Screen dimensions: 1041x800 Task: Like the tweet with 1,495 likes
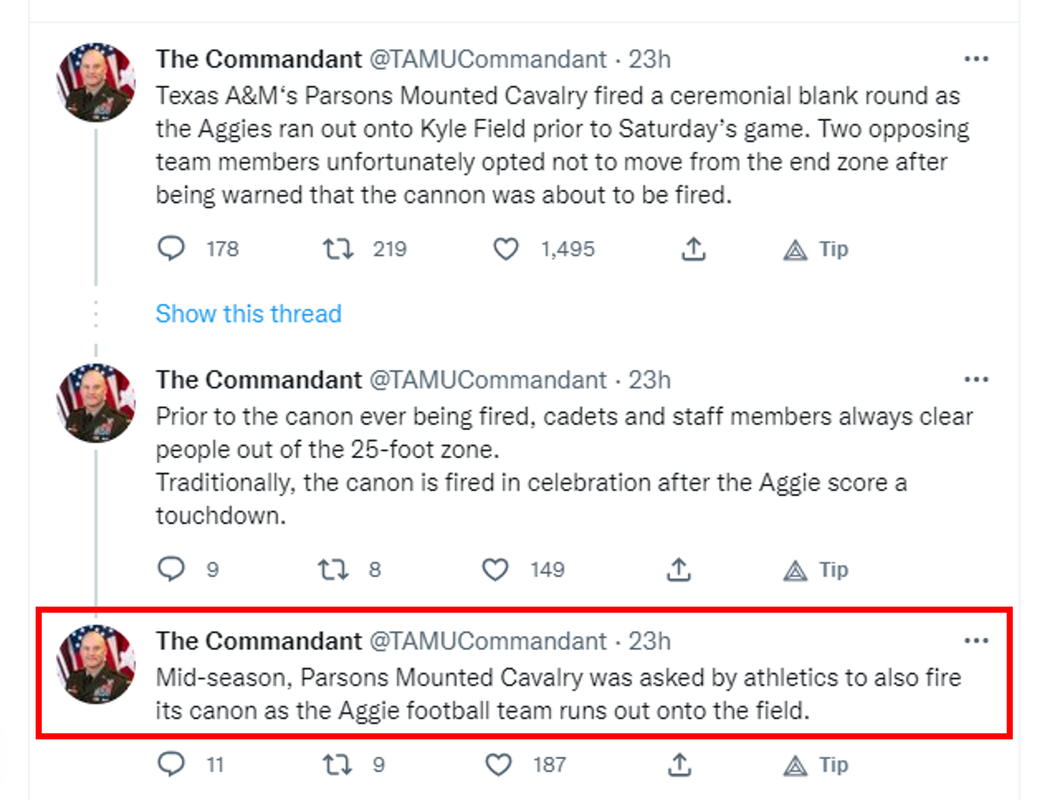506,249
